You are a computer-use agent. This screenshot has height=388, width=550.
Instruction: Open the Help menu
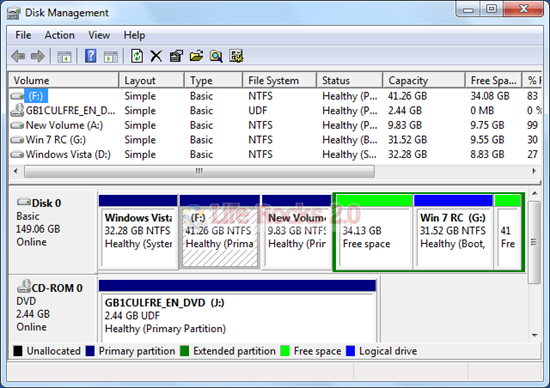tap(134, 35)
